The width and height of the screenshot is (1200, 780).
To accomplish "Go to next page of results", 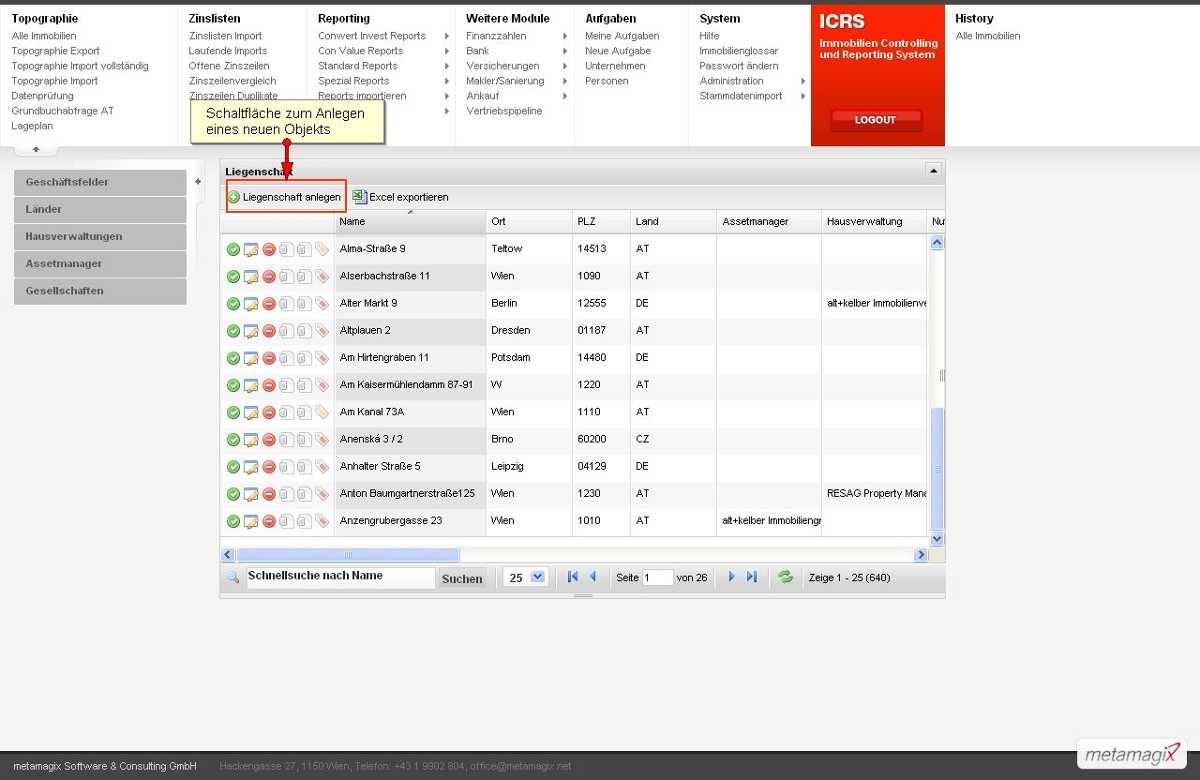I will point(732,577).
